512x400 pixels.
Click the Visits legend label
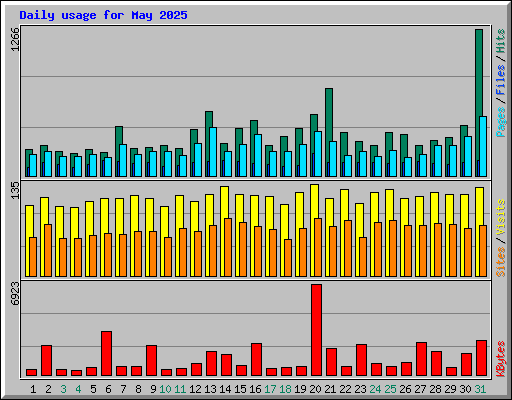501,218
